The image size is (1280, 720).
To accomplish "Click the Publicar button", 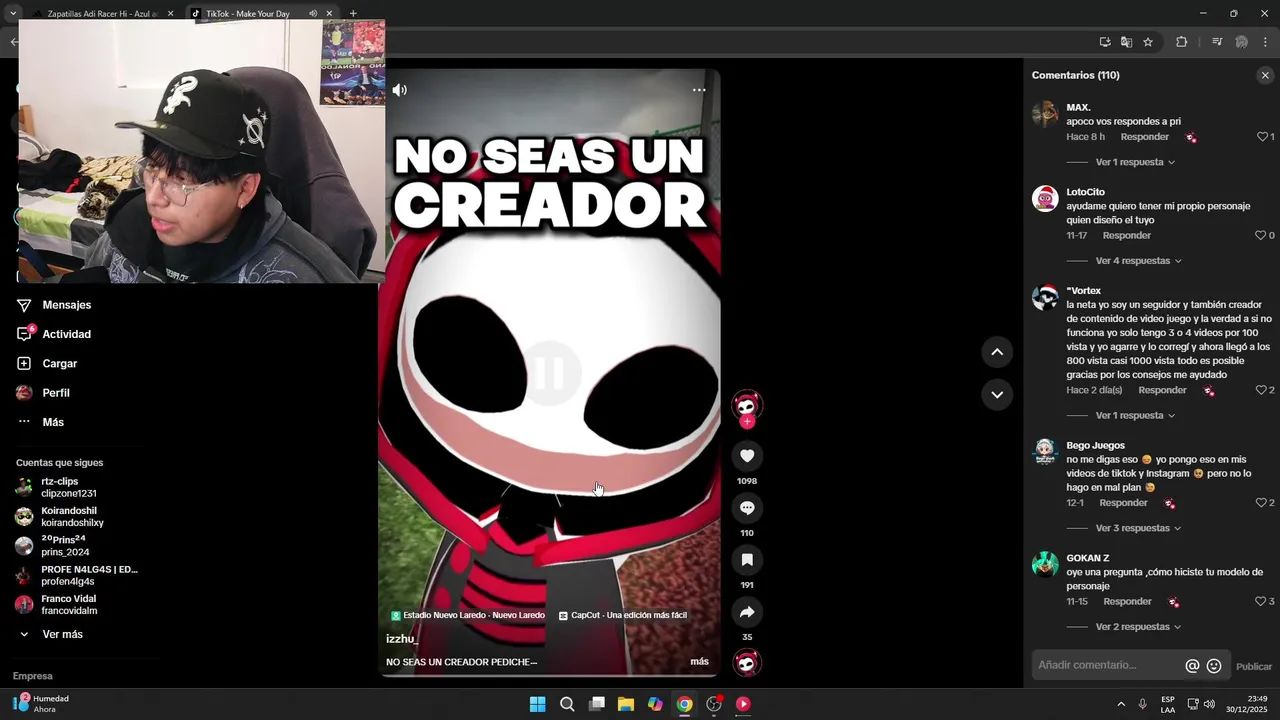I will tap(1254, 667).
